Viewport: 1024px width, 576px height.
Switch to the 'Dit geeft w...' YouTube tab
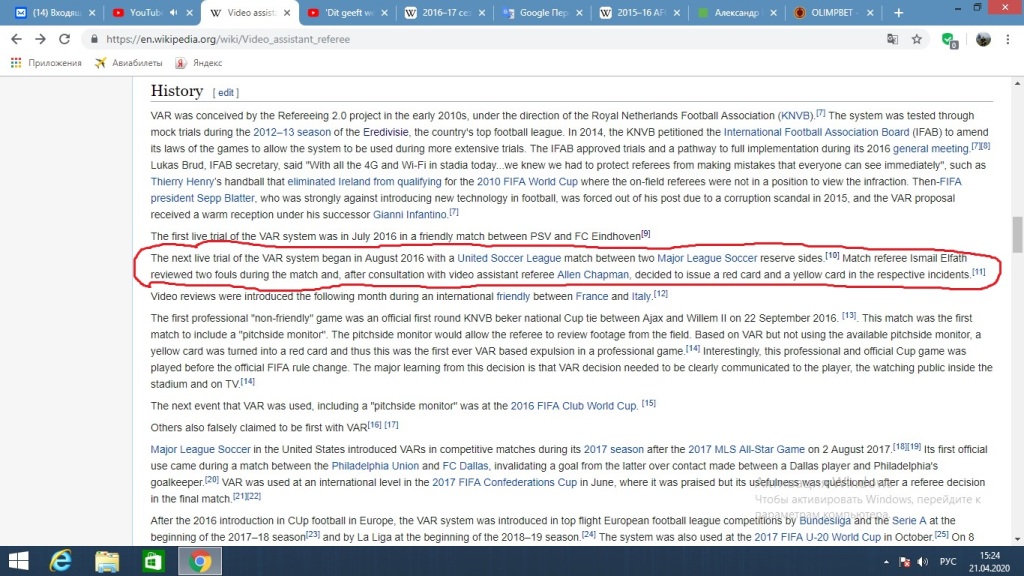click(x=347, y=12)
